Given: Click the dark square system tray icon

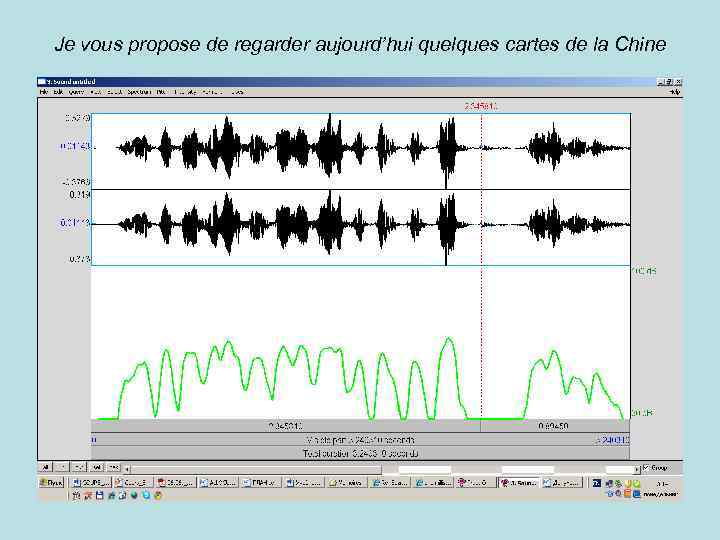Looking at the screenshot, I should tap(597, 483).
